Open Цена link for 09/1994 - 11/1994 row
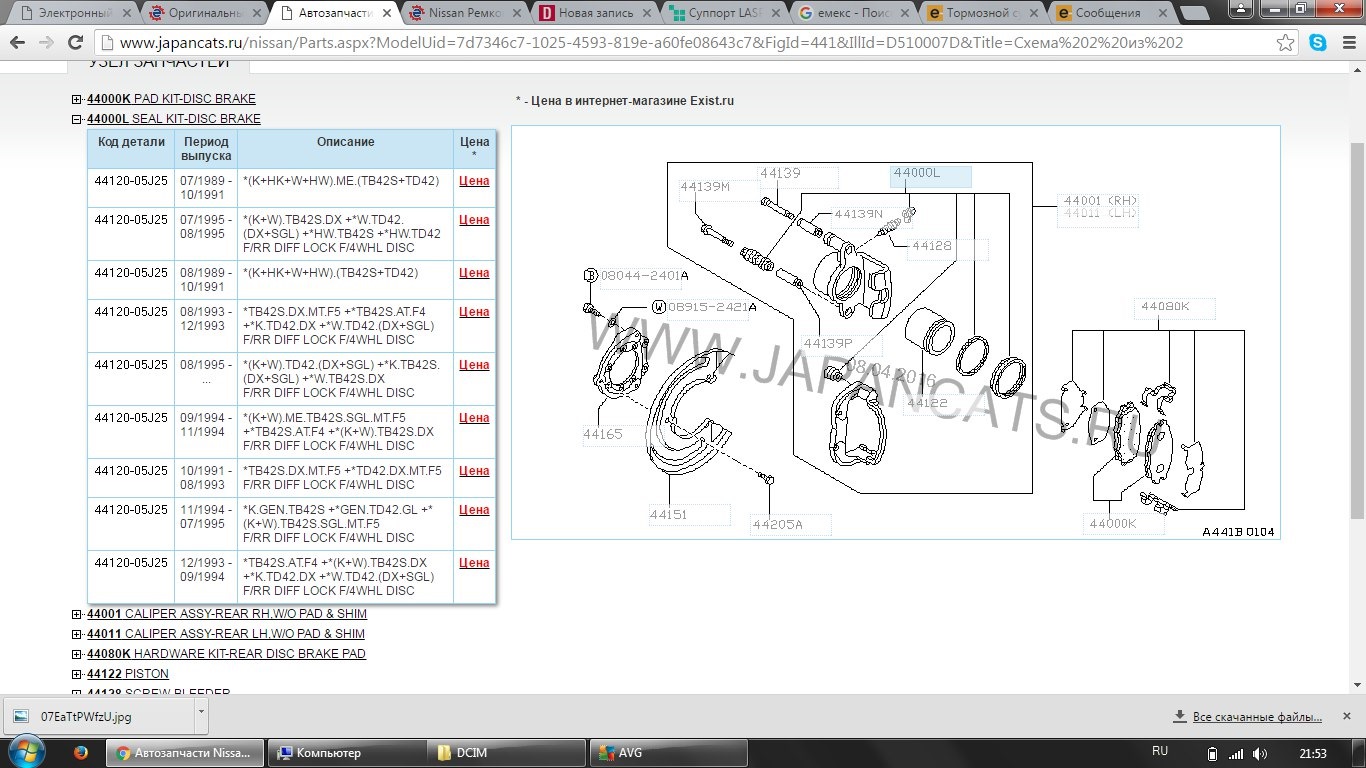 coord(474,418)
